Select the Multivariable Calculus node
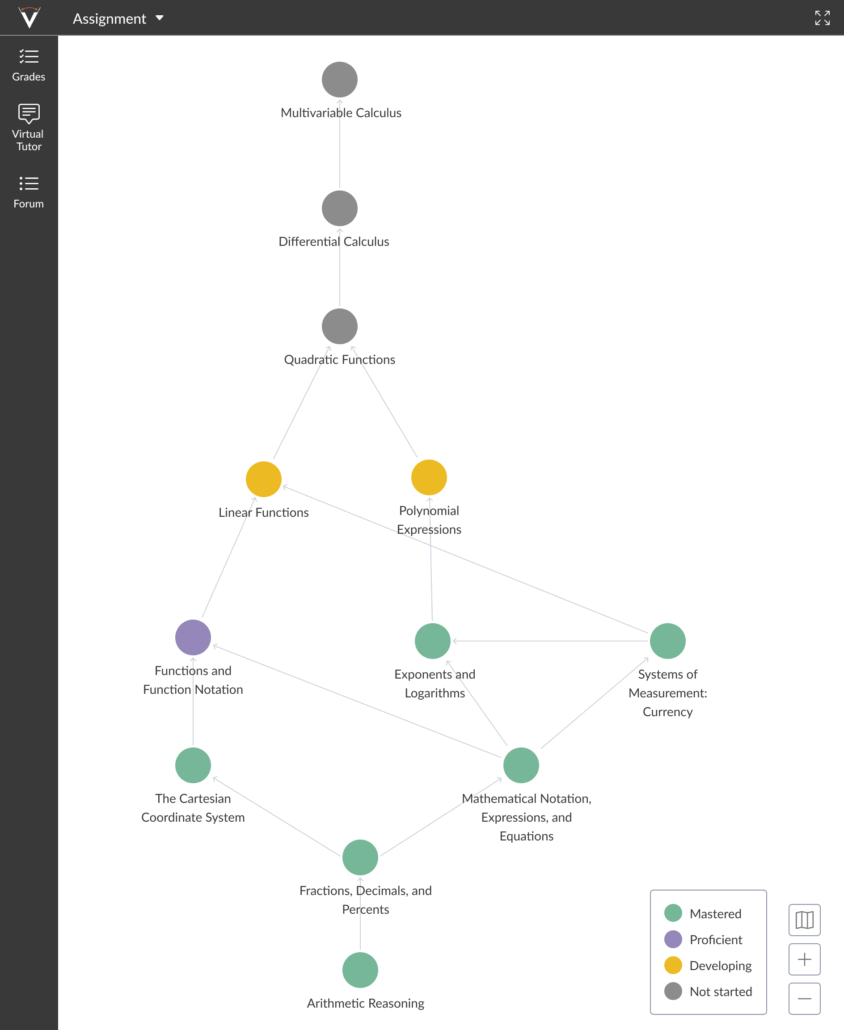This screenshot has width=844, height=1030. [x=340, y=80]
